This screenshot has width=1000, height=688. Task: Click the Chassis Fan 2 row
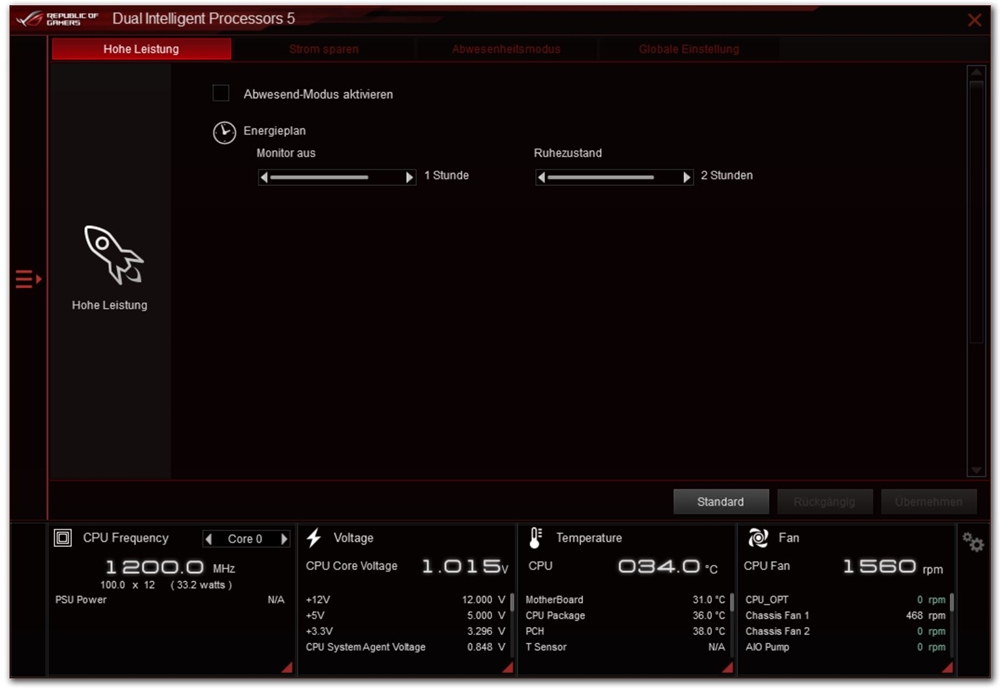(x=846, y=631)
